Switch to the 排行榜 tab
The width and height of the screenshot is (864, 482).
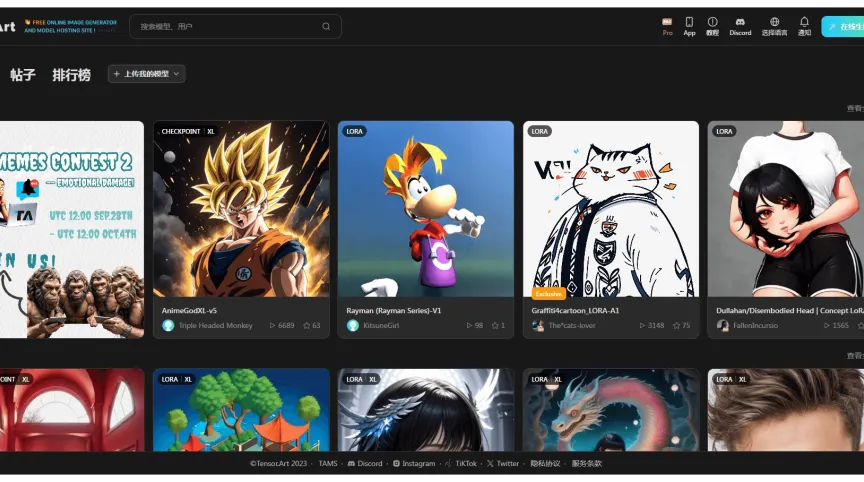point(72,74)
